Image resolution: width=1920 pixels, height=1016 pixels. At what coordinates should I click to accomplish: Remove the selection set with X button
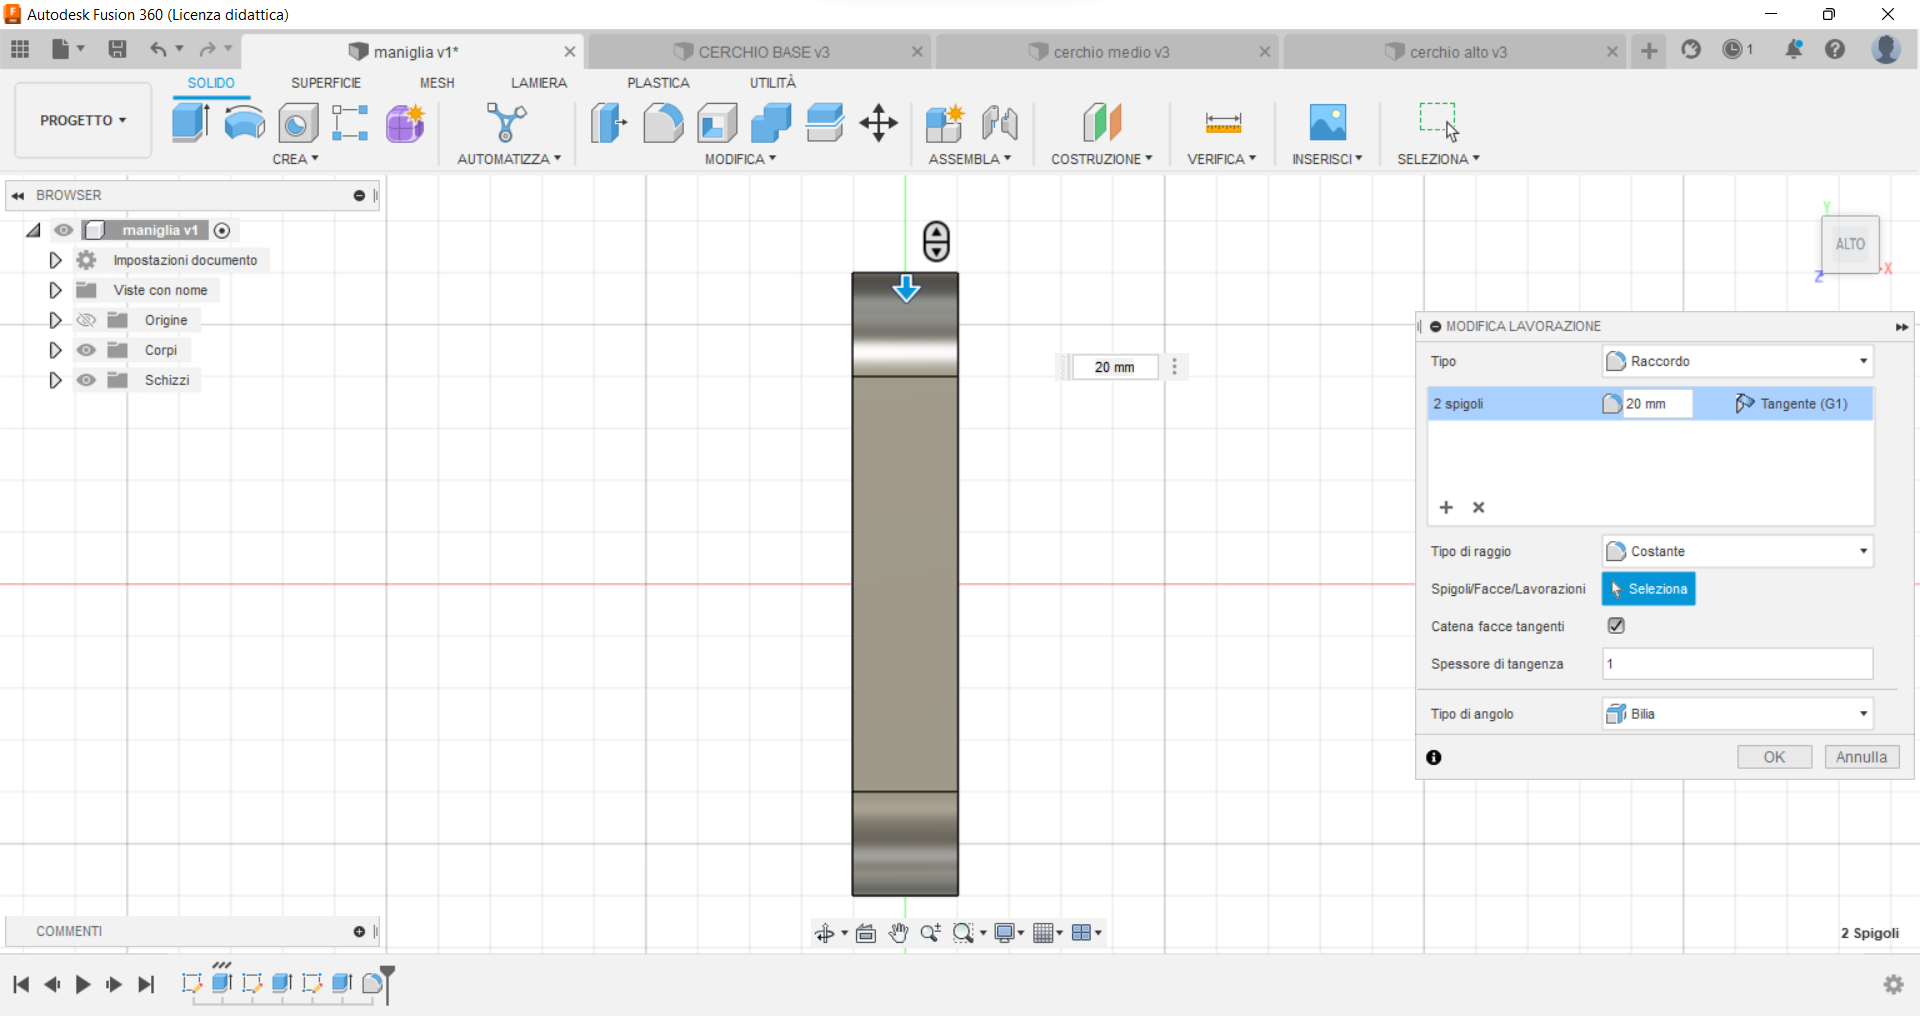tap(1478, 507)
